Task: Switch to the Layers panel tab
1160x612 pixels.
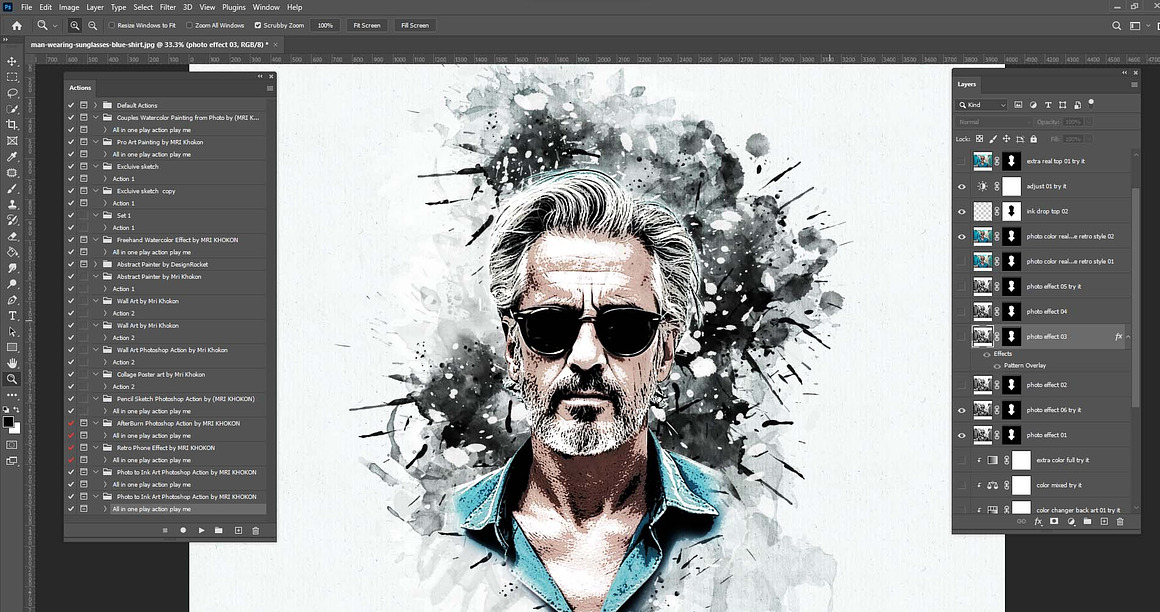Action: coord(966,84)
